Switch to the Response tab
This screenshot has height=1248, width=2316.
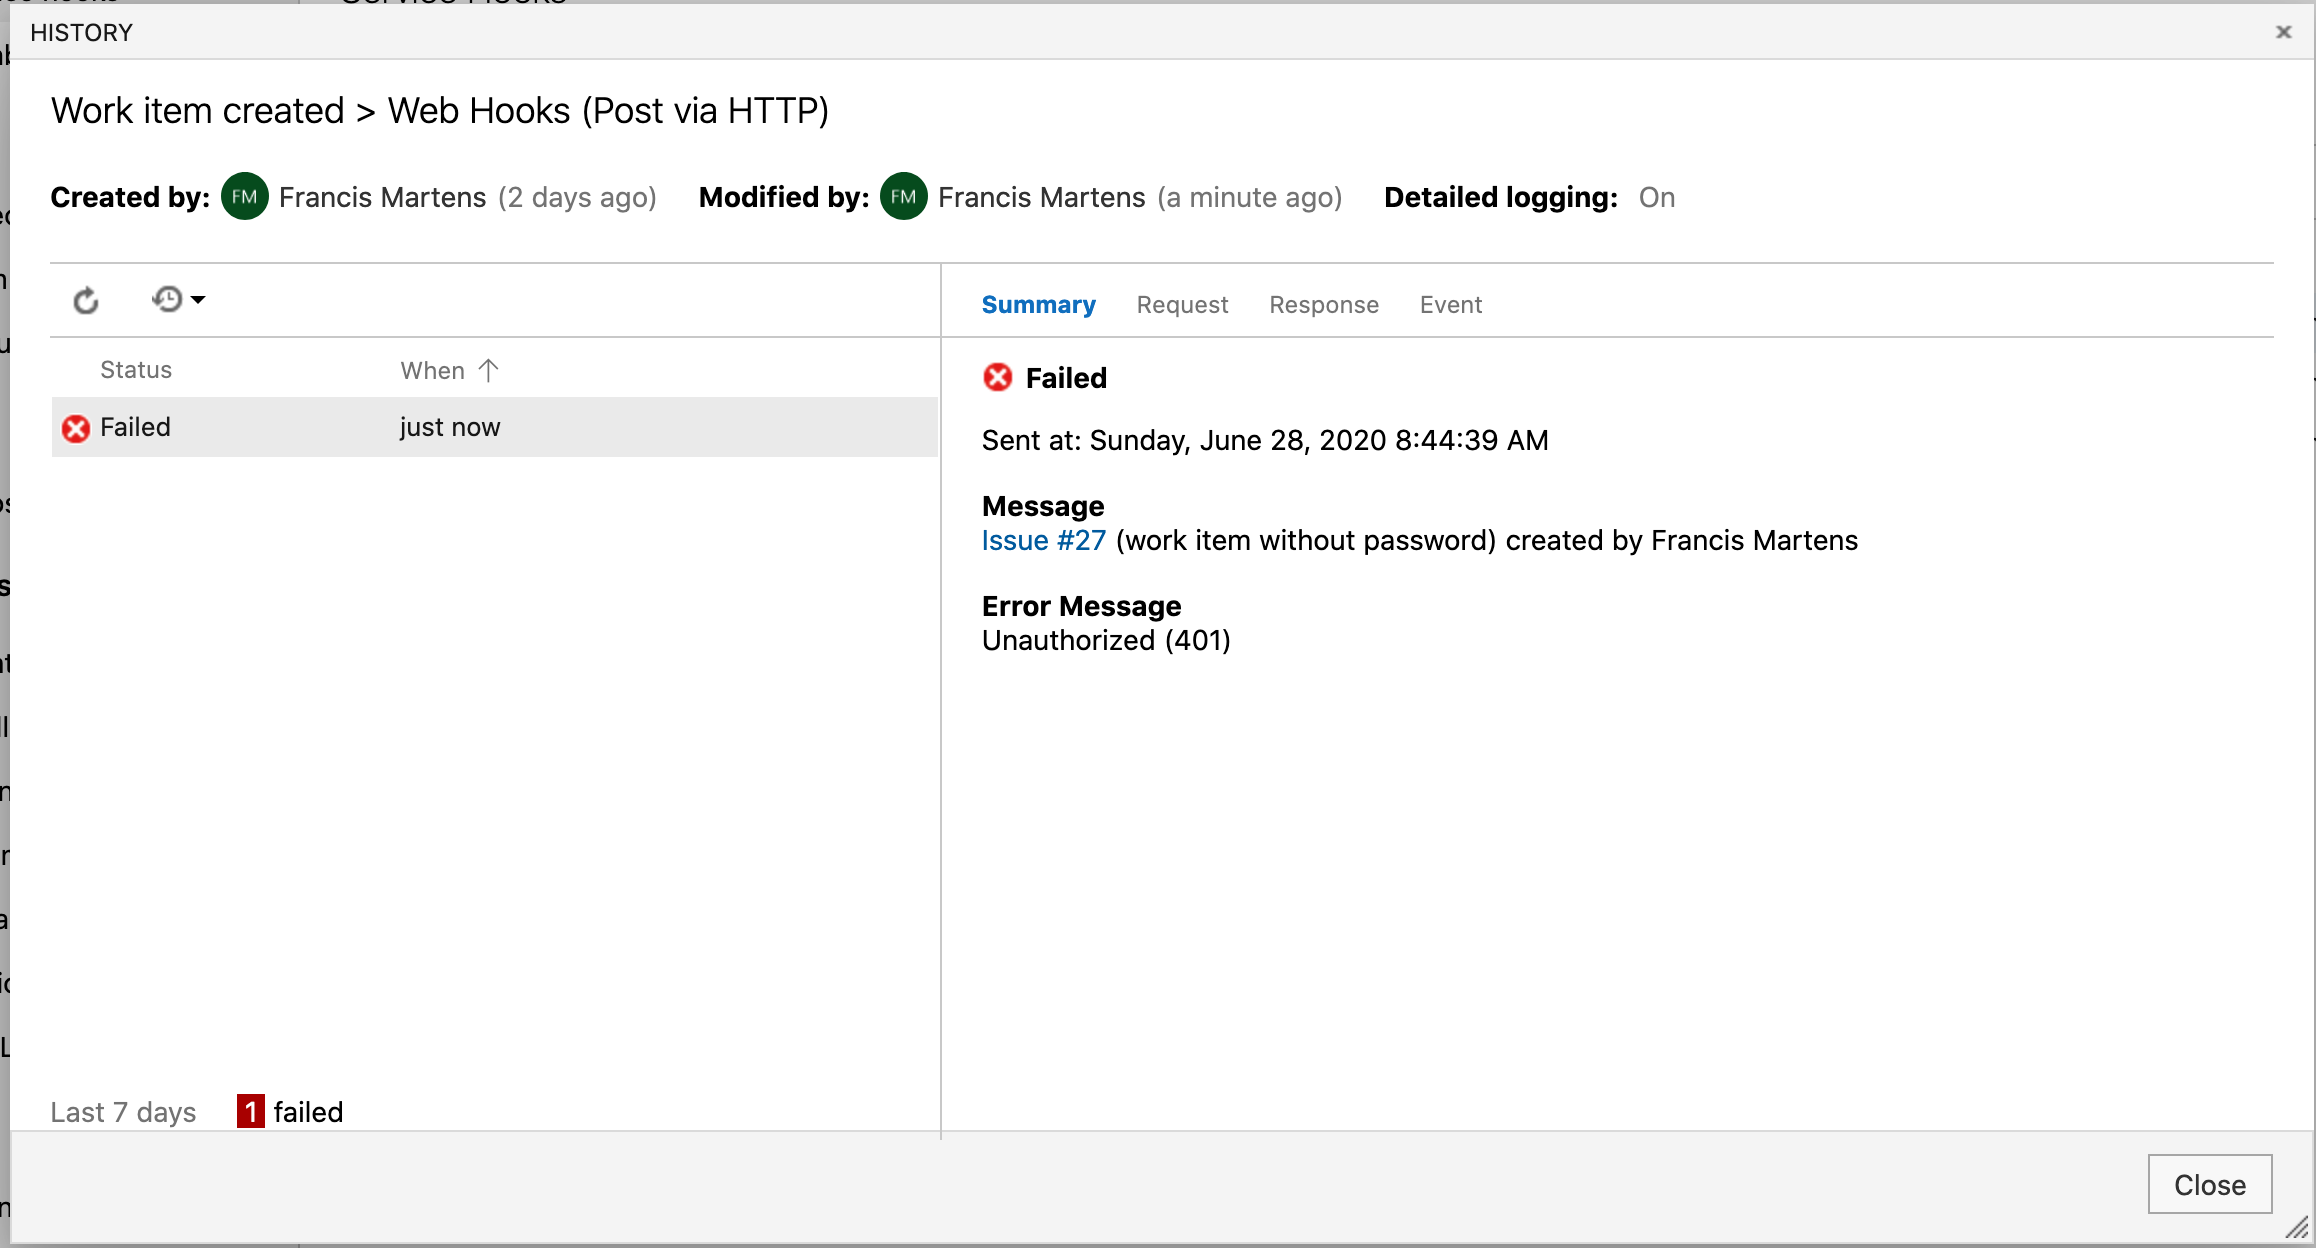coord(1323,305)
